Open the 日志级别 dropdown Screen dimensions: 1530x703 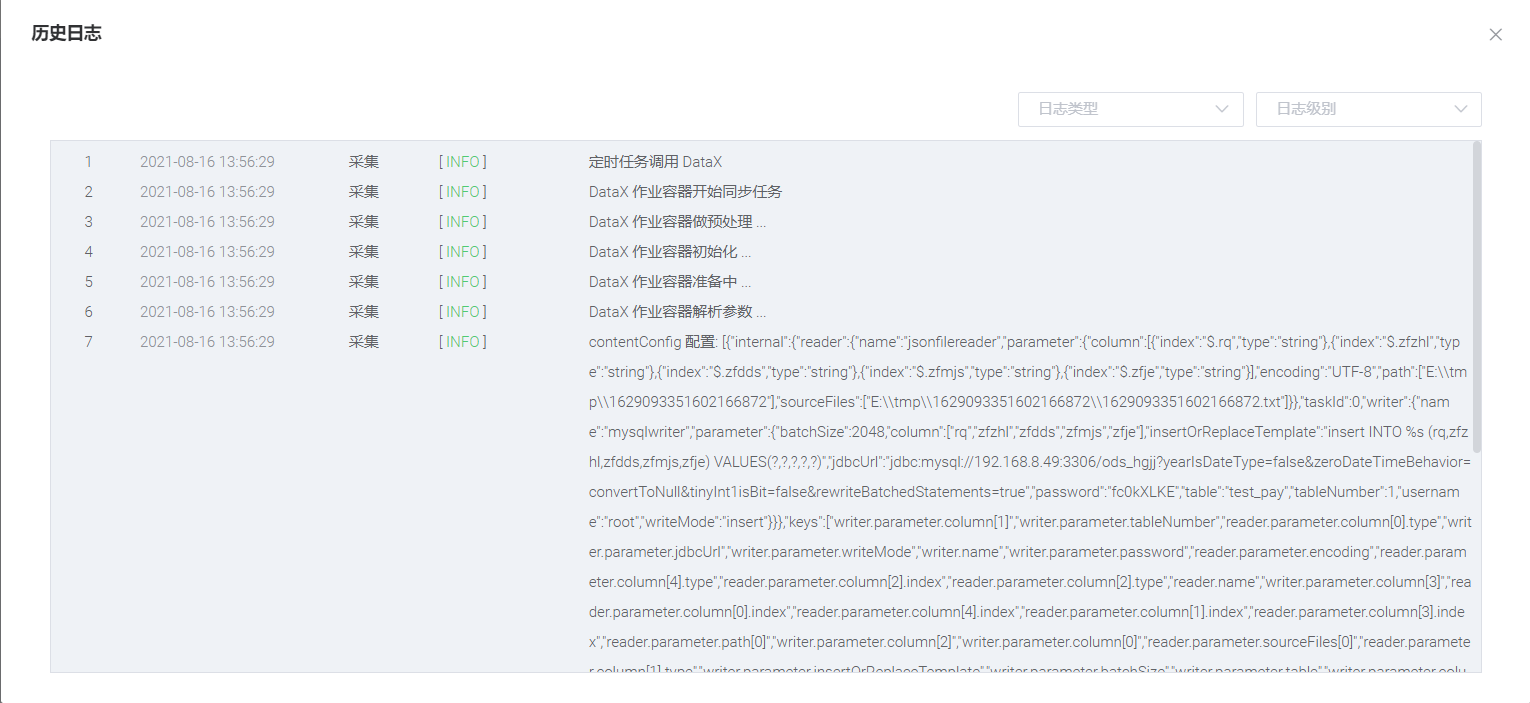1368,109
